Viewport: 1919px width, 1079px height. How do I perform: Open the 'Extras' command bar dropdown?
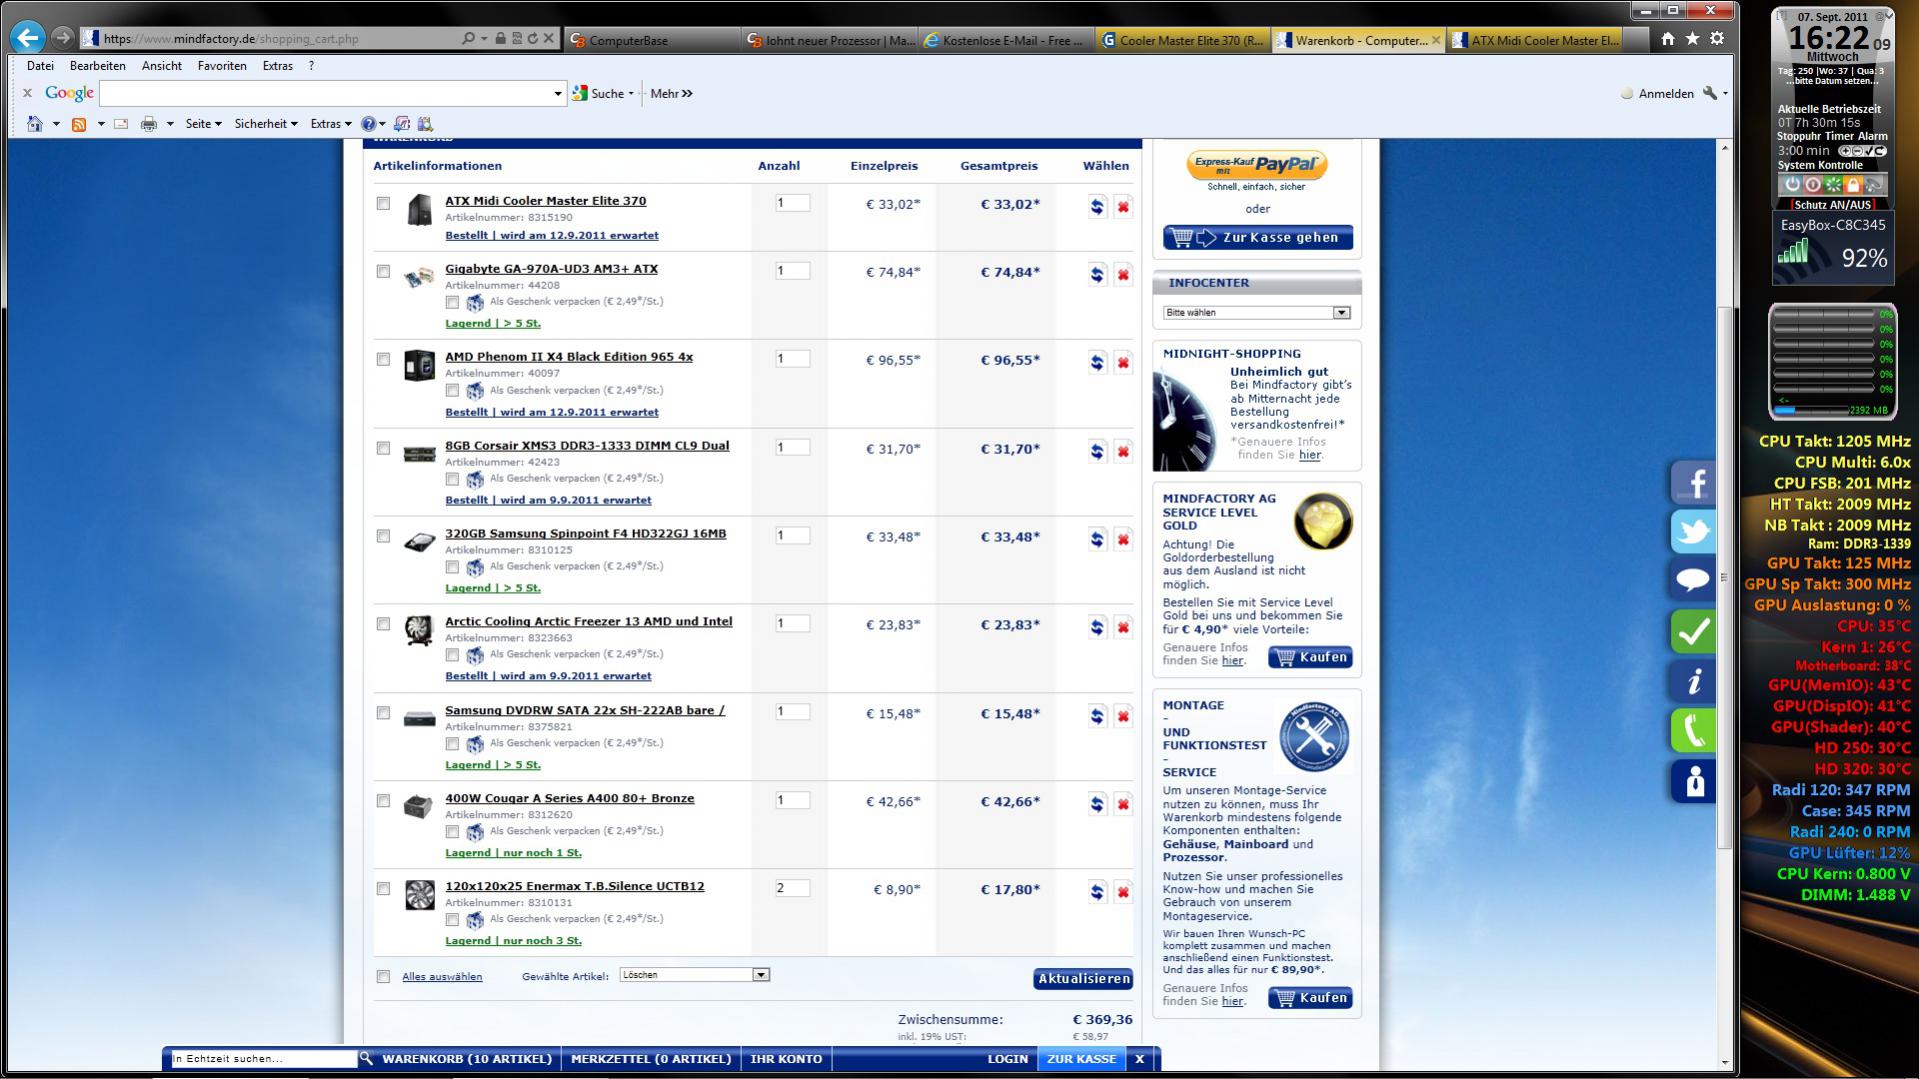coord(331,124)
